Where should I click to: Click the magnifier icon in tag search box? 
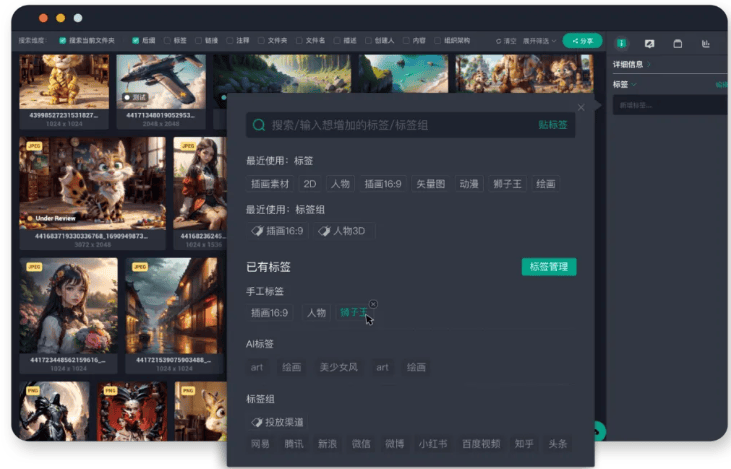click(x=259, y=125)
